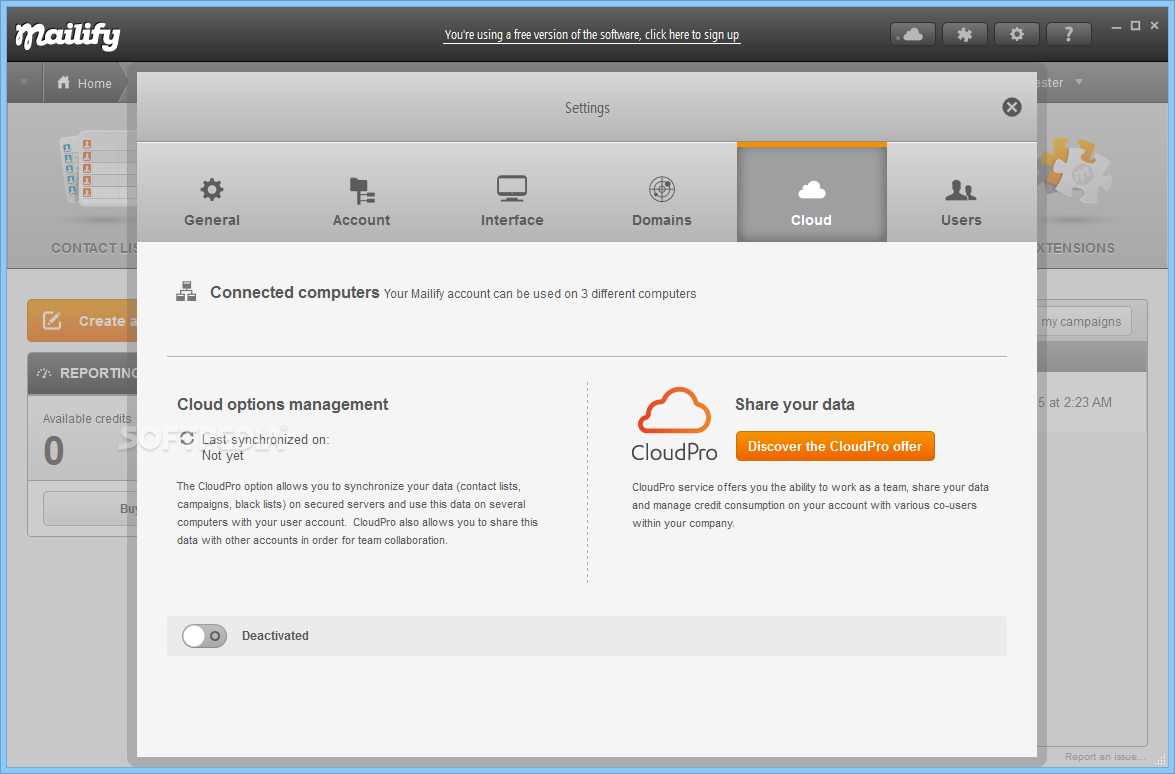Expand the dropdown arrow left of Home
Viewport: 1175px width, 774px height.
tap(24, 82)
